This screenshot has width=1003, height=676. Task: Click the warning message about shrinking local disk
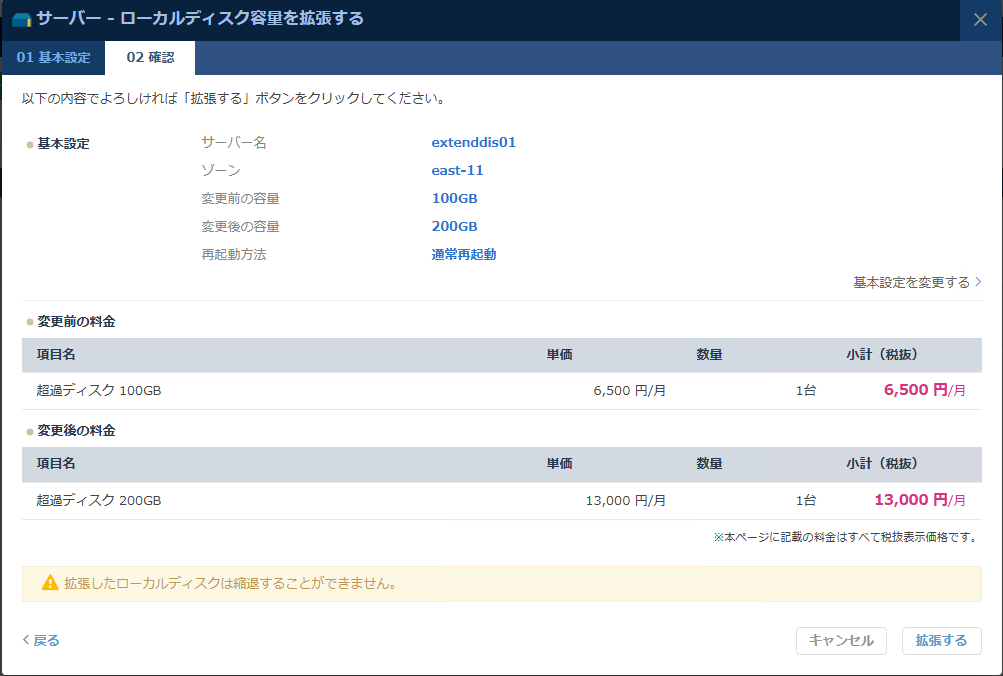pyautogui.click(x=230, y=583)
